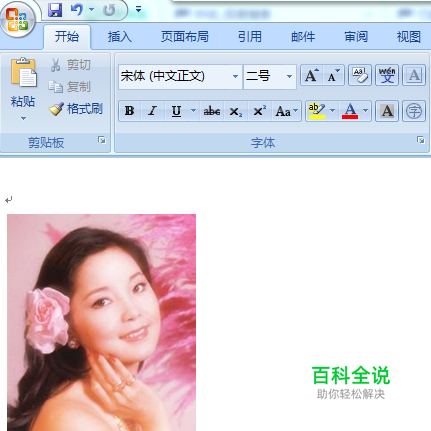This screenshot has height=431, width=431.
Task: Toggle underline formatting
Action: point(176,111)
